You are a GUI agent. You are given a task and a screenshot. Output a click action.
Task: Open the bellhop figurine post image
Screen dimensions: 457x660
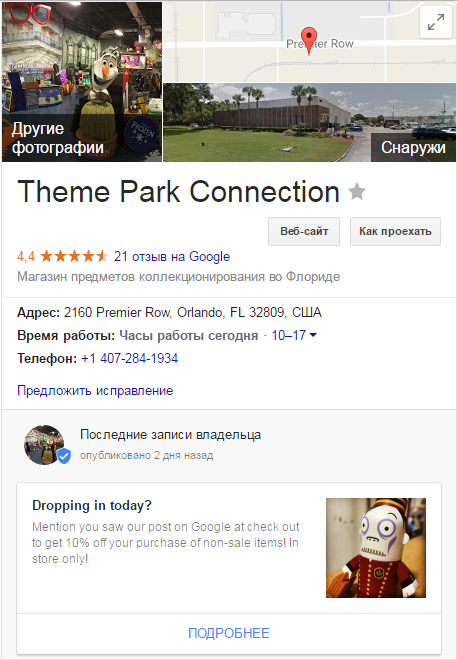376,548
